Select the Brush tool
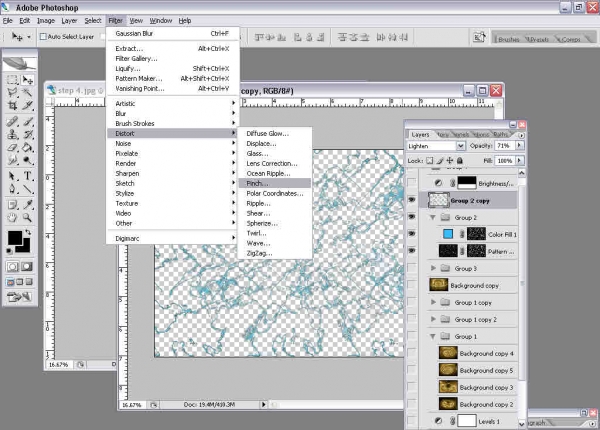Screen dimensions: 600x430 (28, 122)
